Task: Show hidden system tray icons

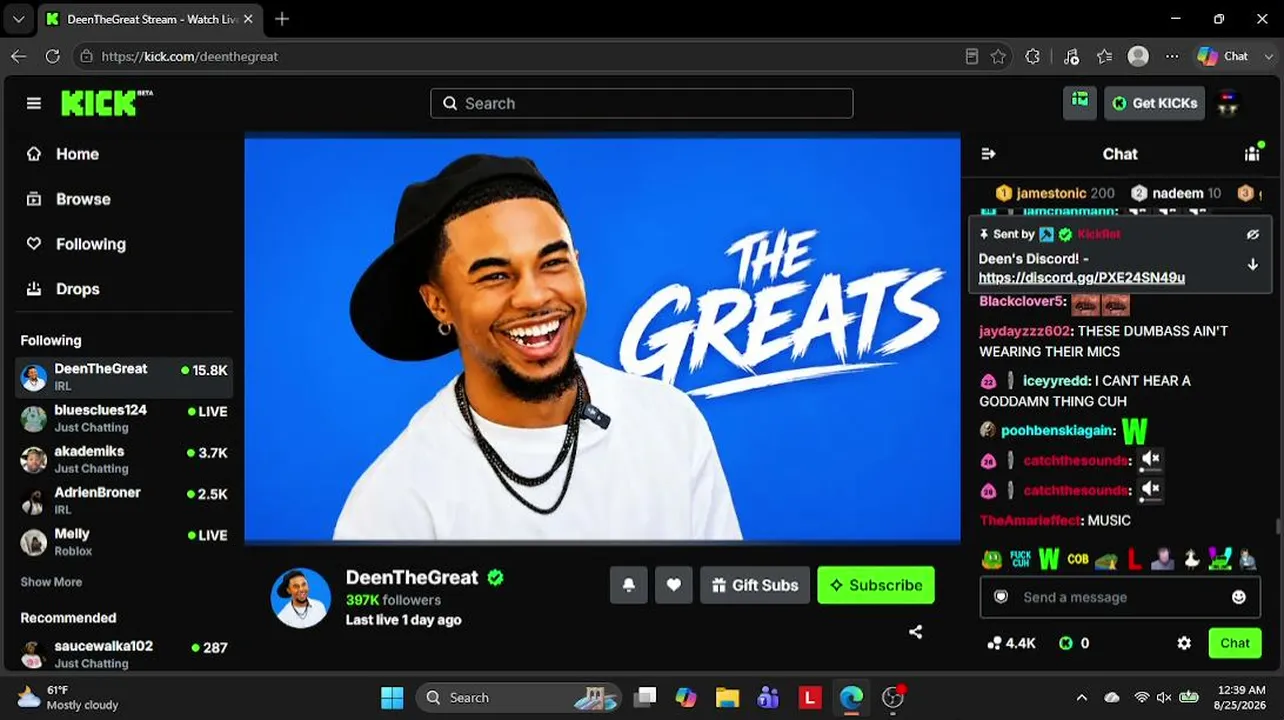Action: coord(1081,697)
